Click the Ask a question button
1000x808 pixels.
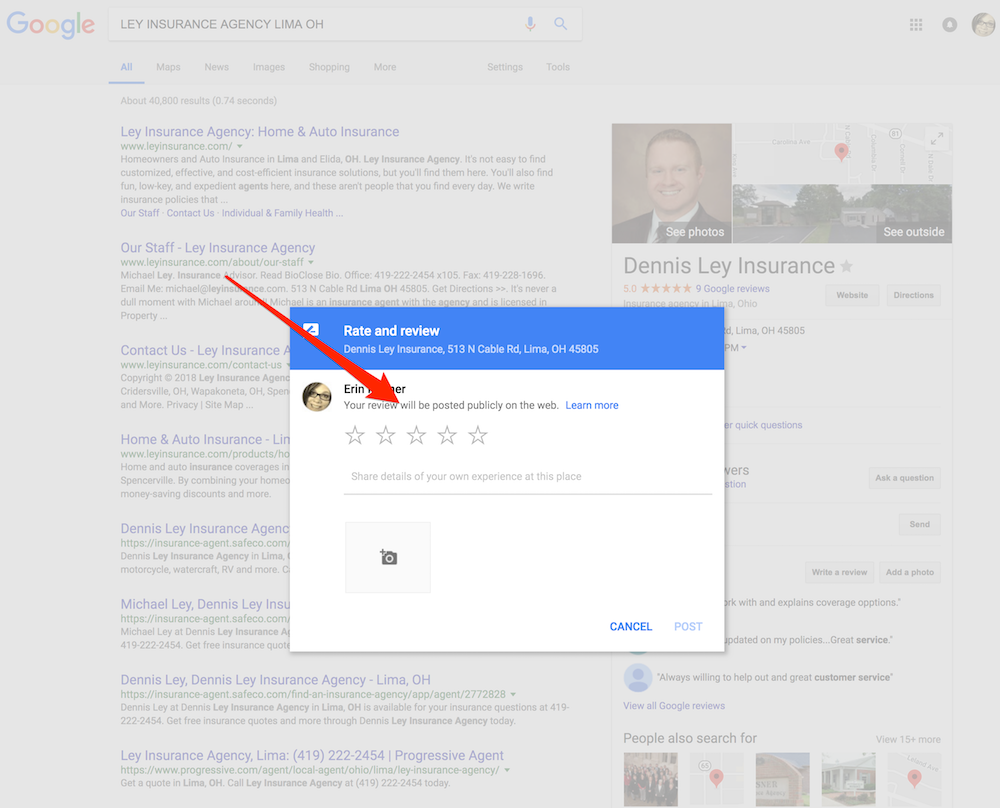coord(904,478)
